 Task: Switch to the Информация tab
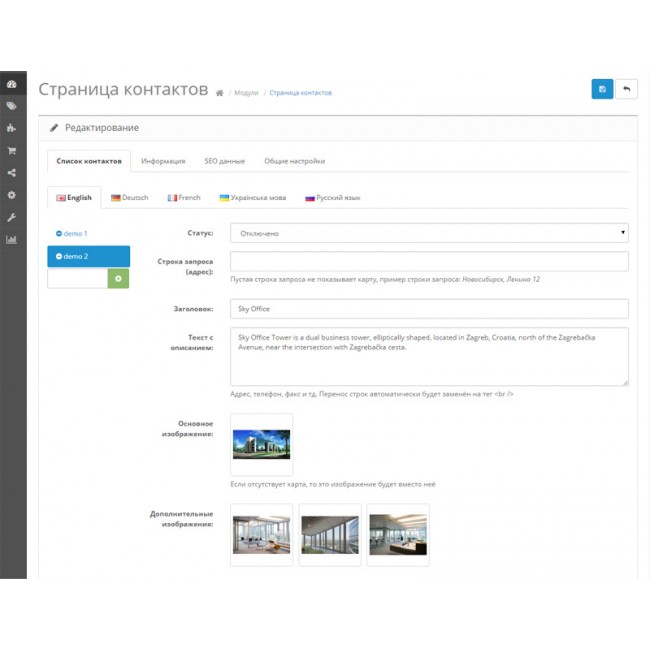click(x=163, y=161)
